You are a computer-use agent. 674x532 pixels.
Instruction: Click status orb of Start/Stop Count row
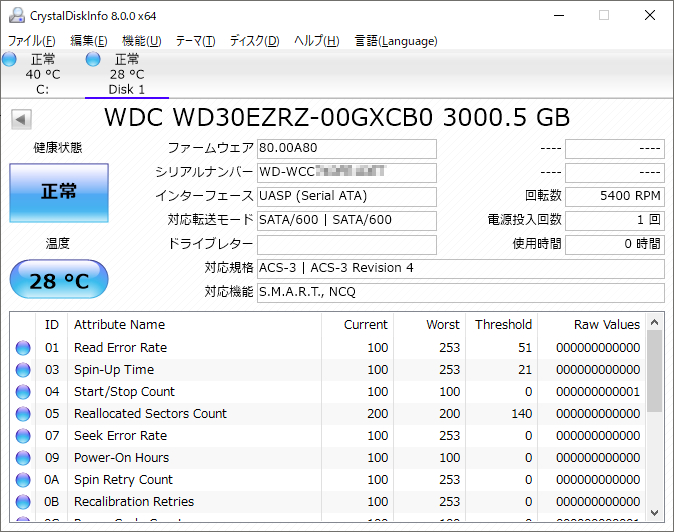pos(23,391)
